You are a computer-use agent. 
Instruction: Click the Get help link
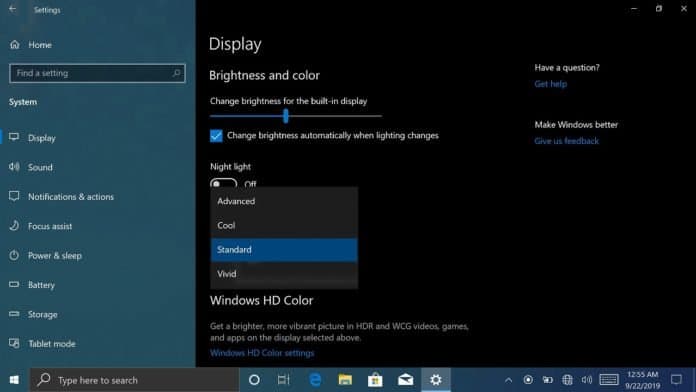(x=550, y=84)
